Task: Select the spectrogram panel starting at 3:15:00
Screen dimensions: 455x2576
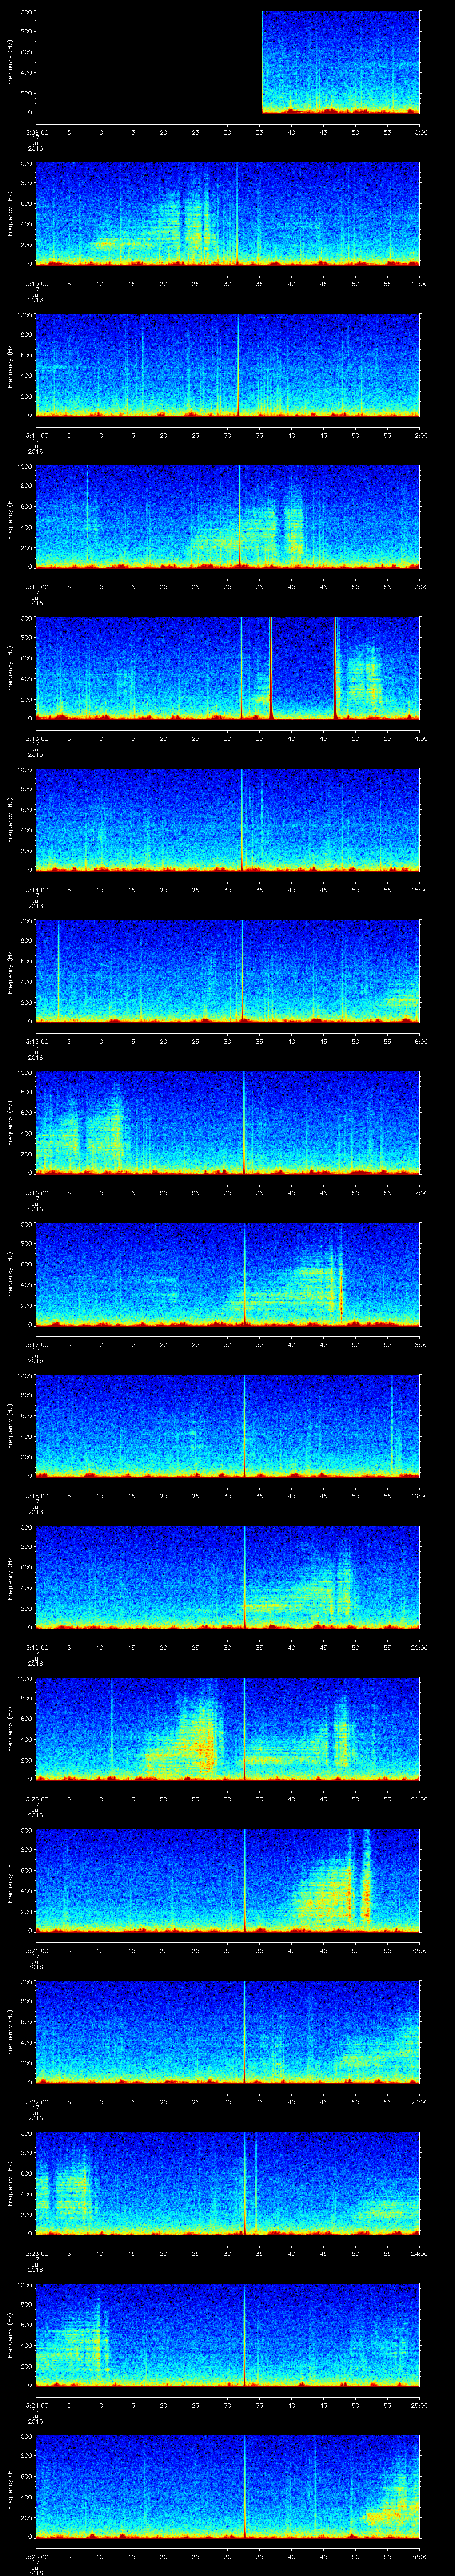Action: click(228, 971)
